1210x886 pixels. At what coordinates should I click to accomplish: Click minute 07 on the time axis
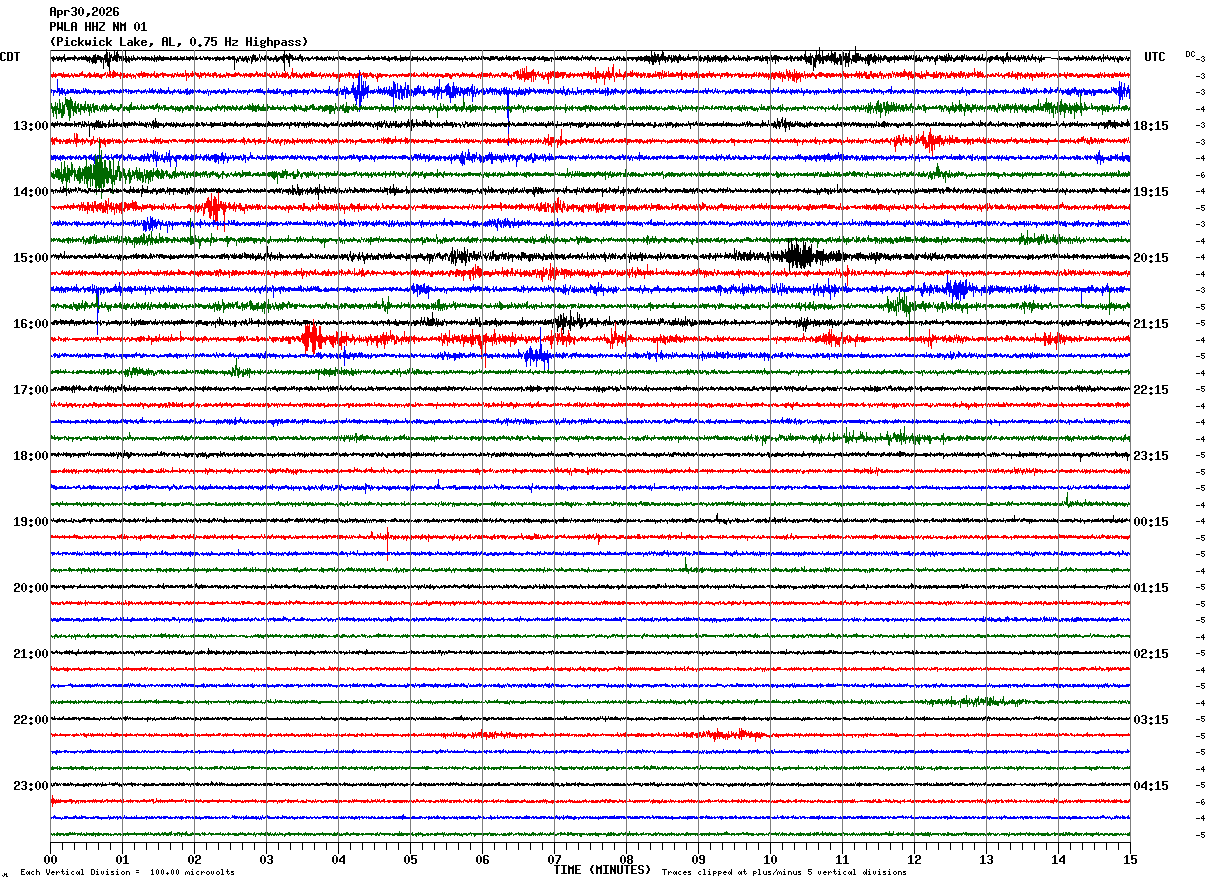(554, 859)
